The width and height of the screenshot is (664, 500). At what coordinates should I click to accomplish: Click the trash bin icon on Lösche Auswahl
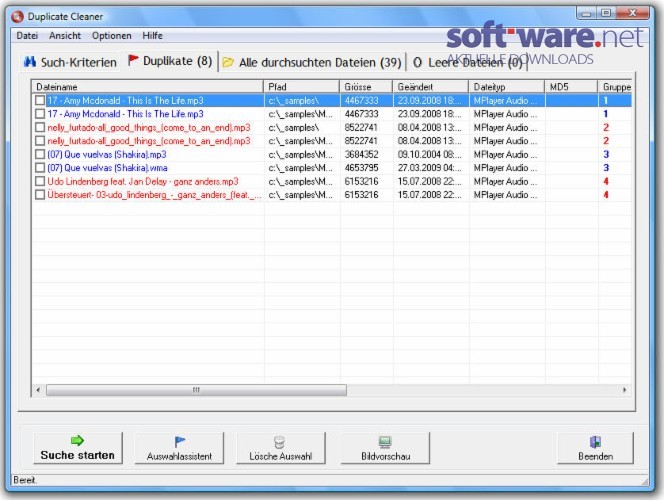click(279, 442)
